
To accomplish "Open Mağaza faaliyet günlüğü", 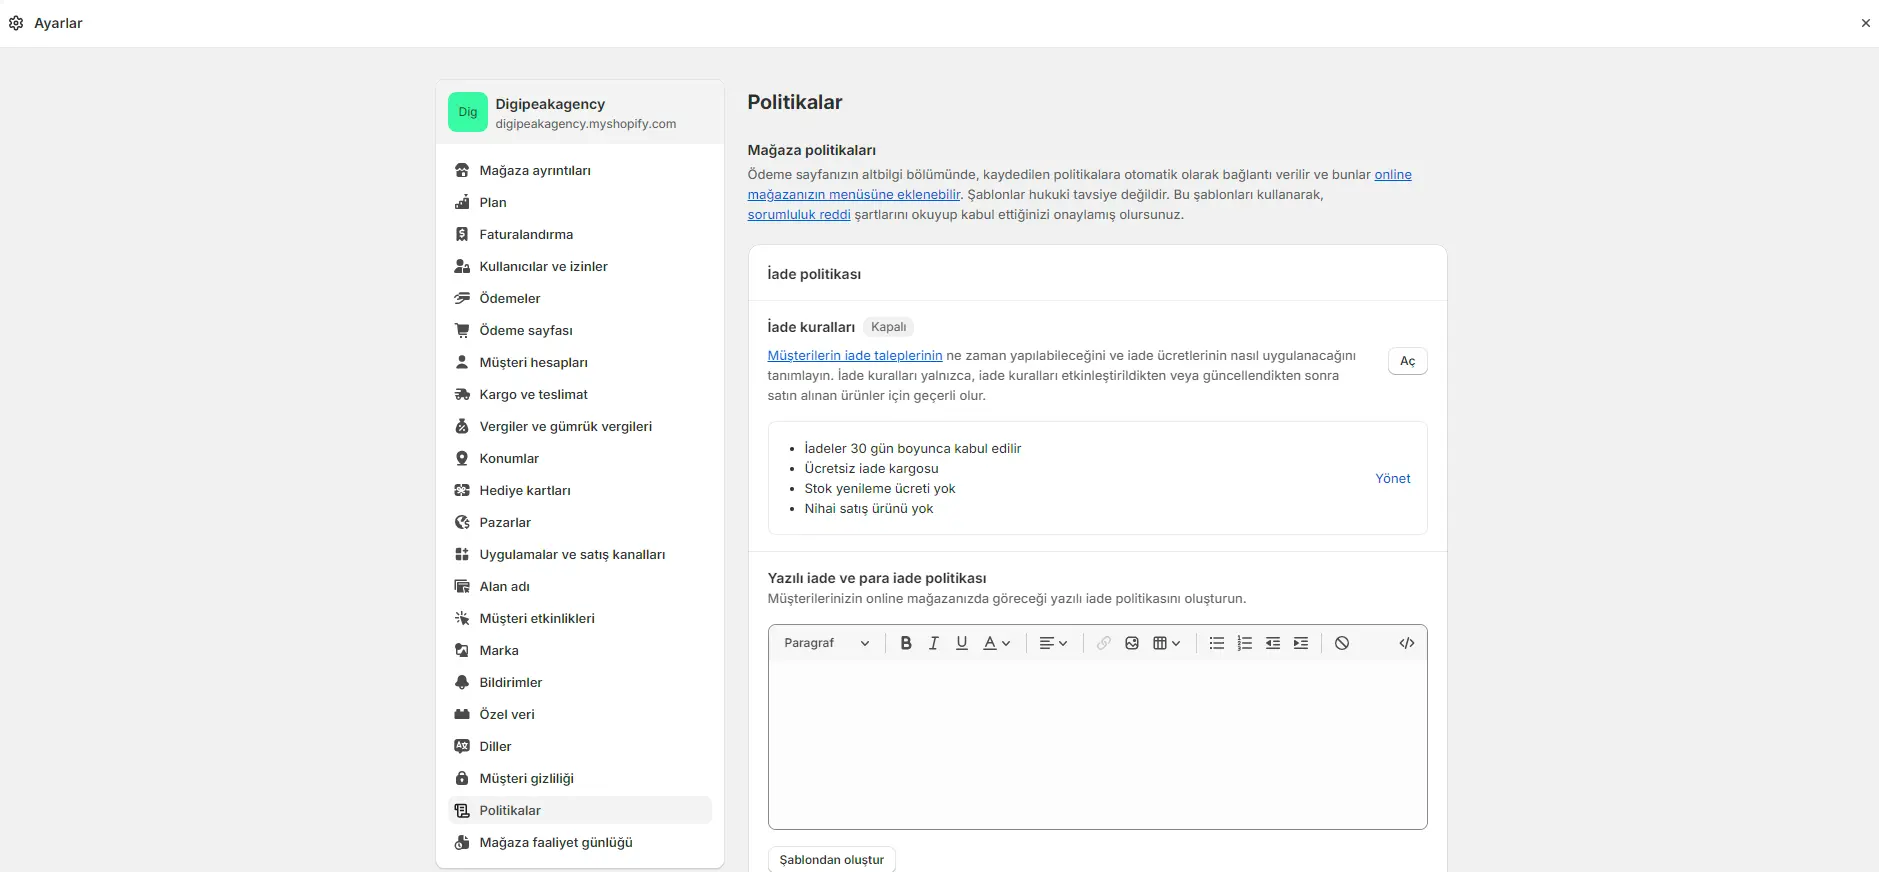I will [x=580, y=842].
